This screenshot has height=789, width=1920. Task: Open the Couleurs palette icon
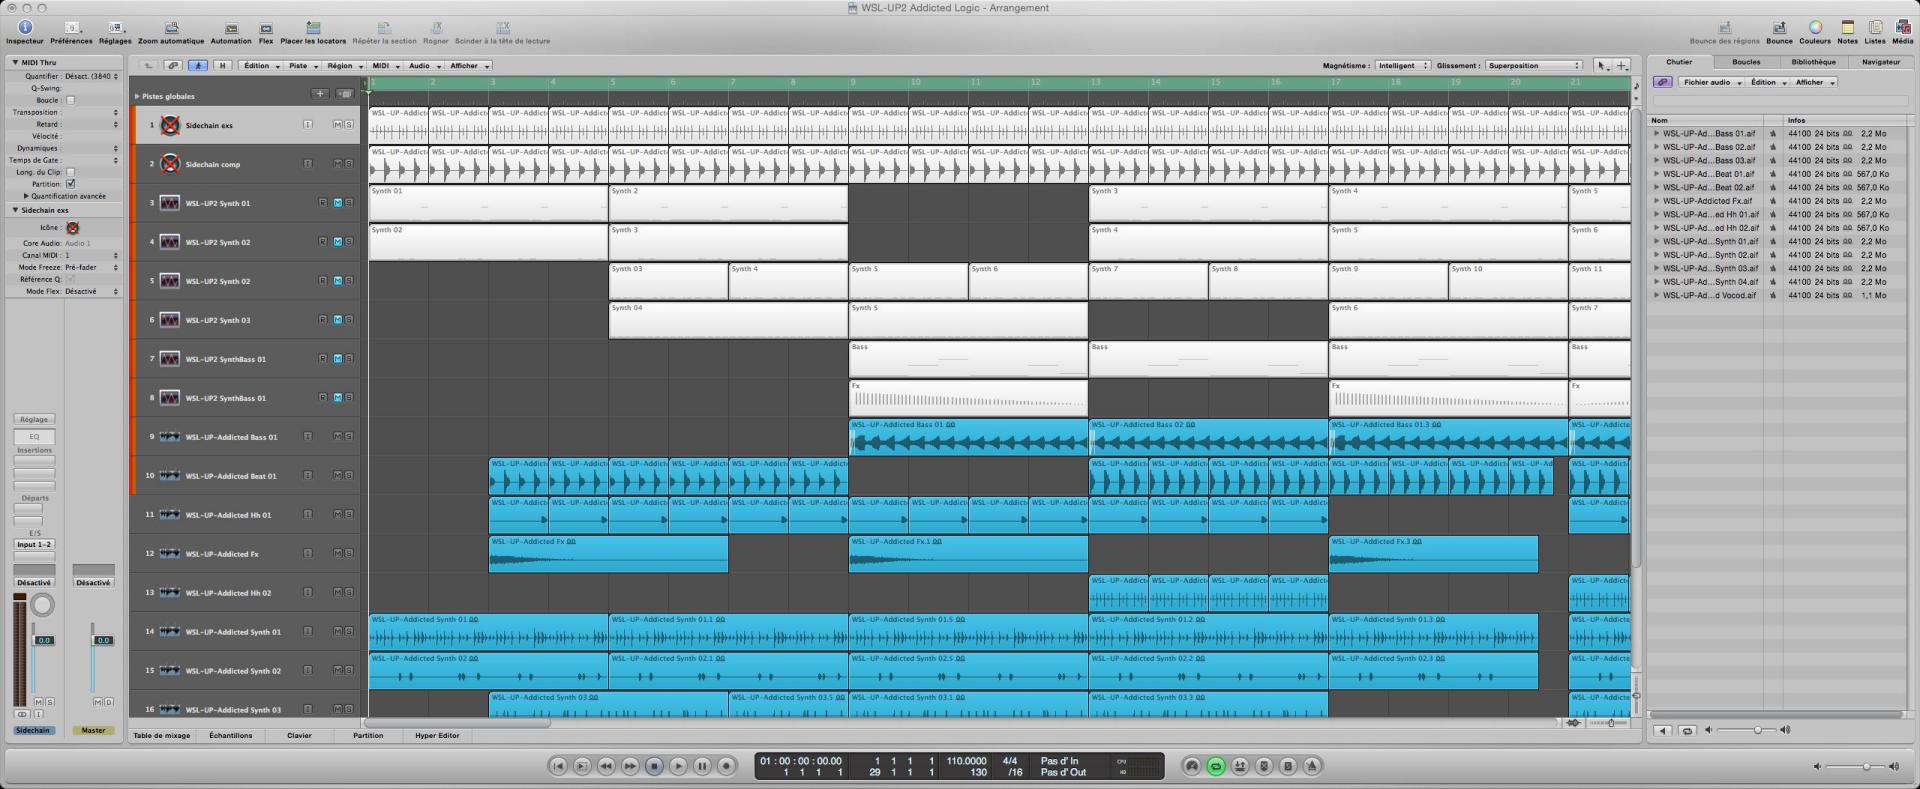coord(1815,28)
